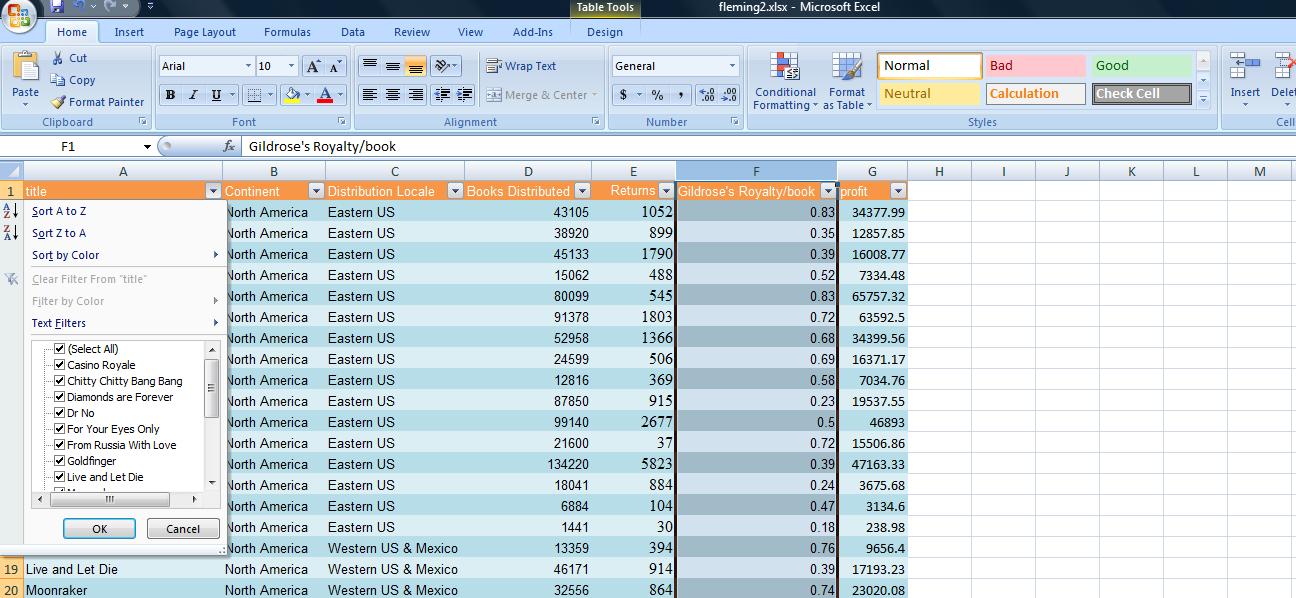
Task: Uncheck Casino Royale in filter list
Action: click(x=60, y=365)
